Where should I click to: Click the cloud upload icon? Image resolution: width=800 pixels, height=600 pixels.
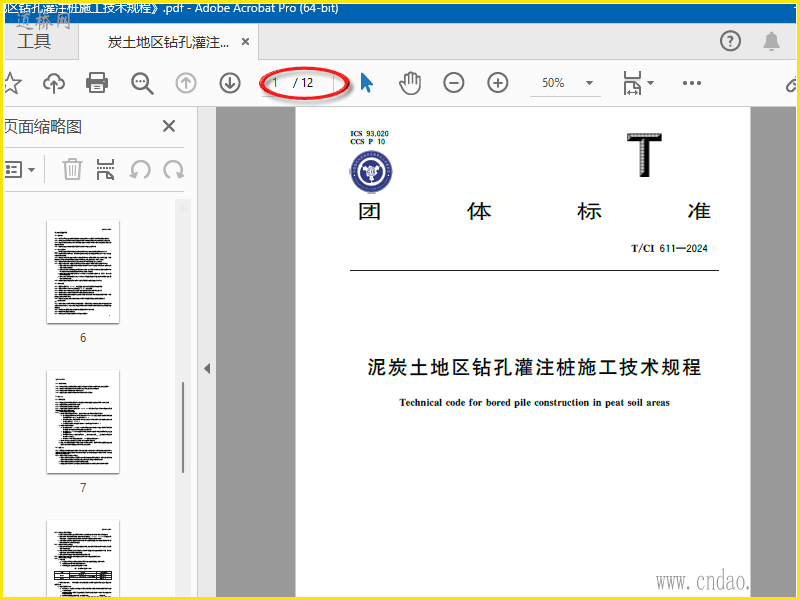tap(54, 83)
